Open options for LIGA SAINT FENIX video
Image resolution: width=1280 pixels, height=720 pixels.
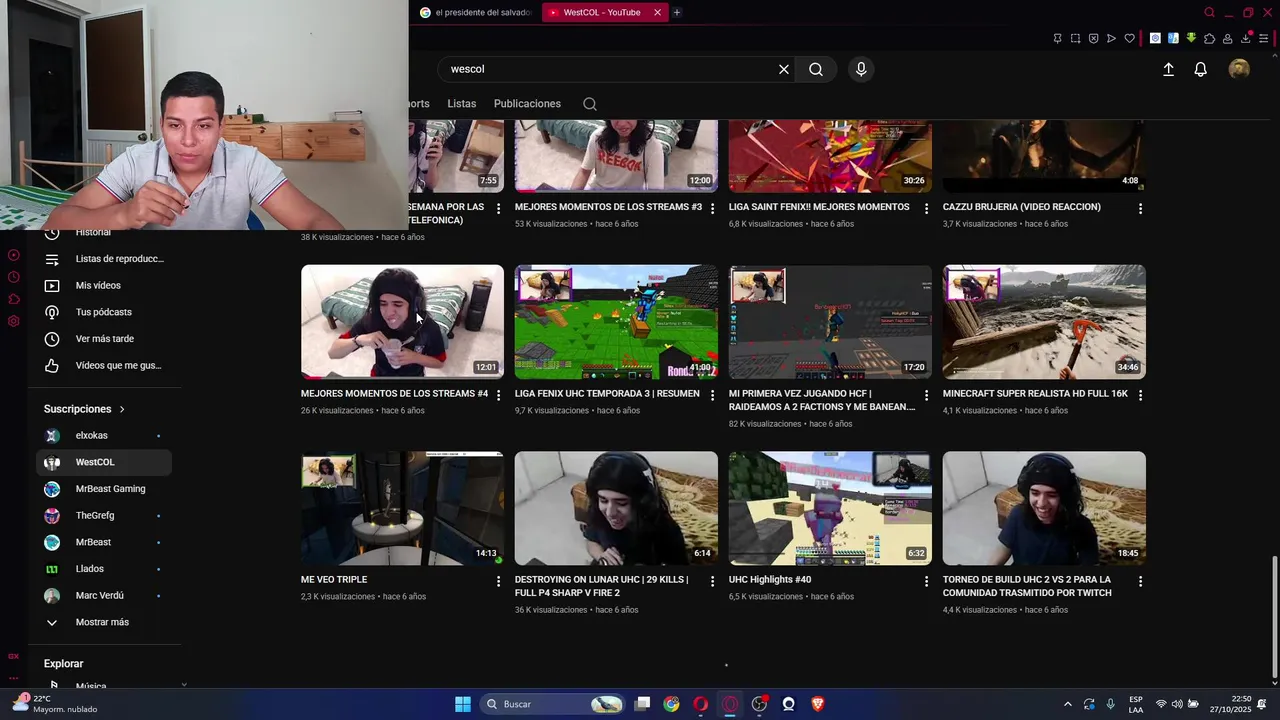click(x=926, y=208)
